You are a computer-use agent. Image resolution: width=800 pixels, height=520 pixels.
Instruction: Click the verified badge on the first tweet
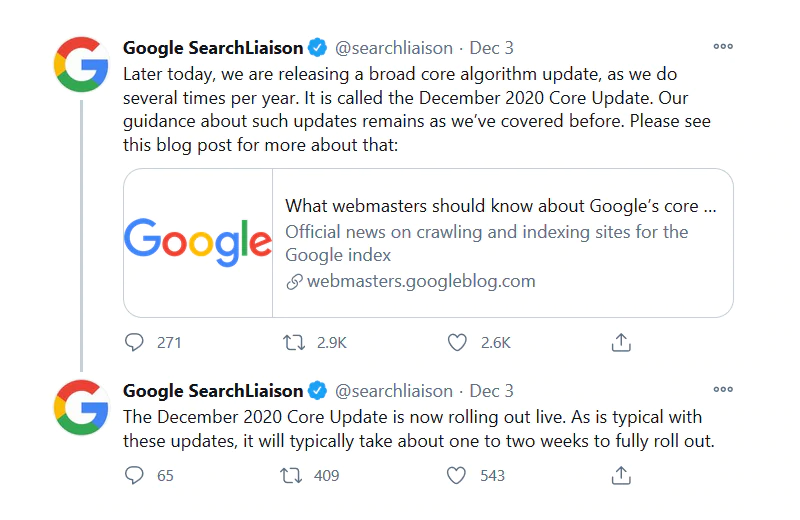coord(317,47)
